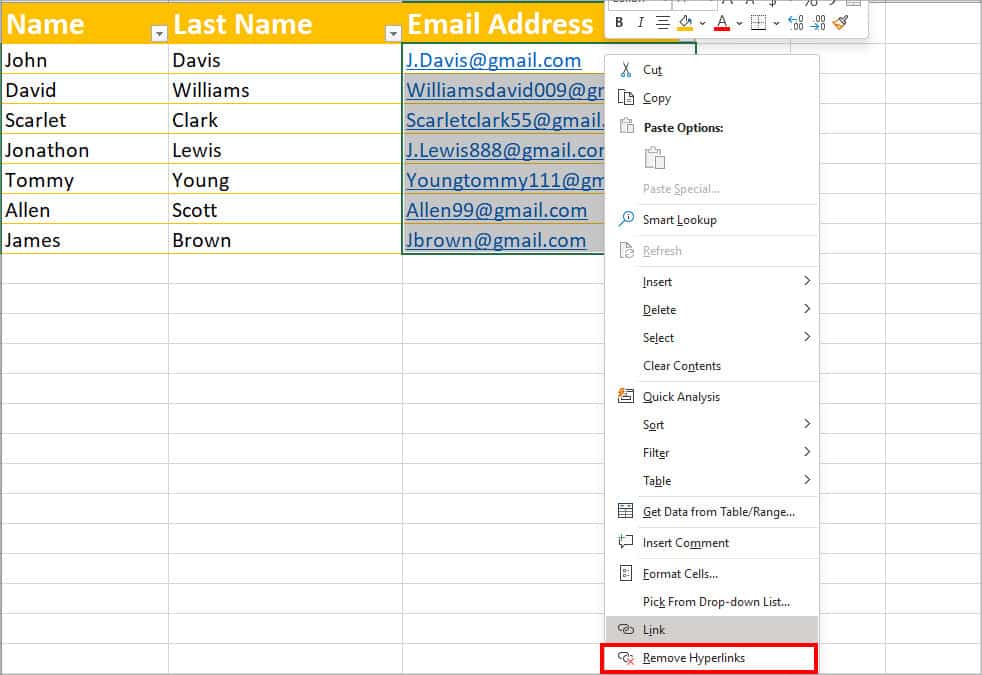Apply italic formatting from the mini toolbar

click(640, 22)
